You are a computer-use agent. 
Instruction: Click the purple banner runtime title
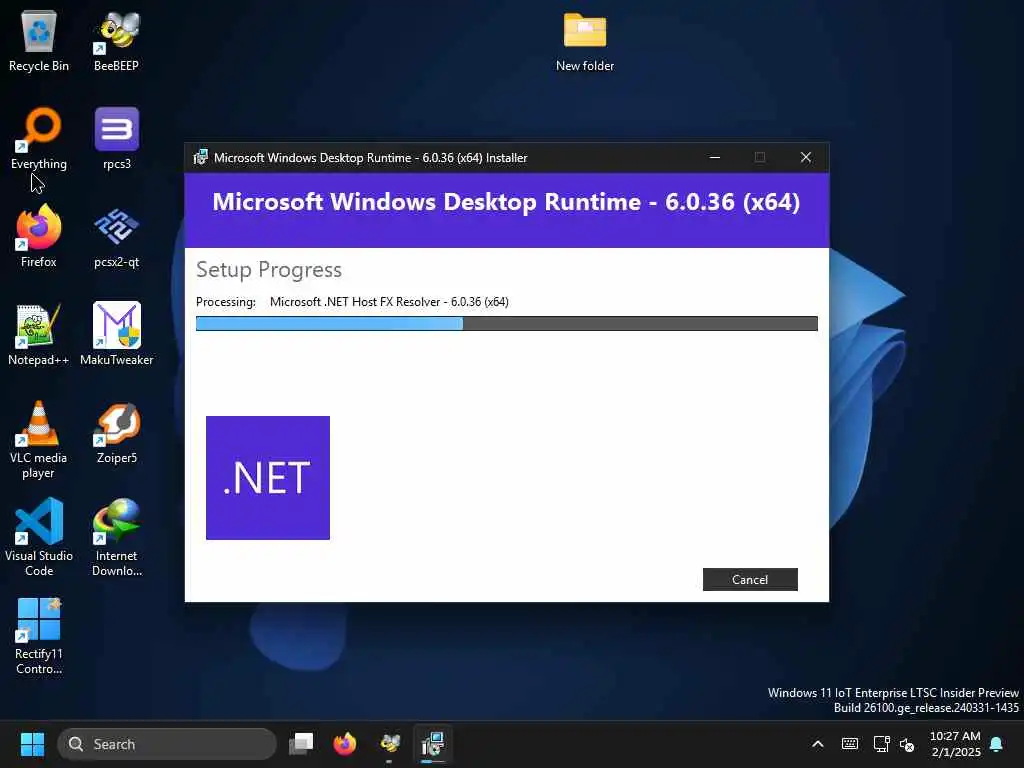506,202
